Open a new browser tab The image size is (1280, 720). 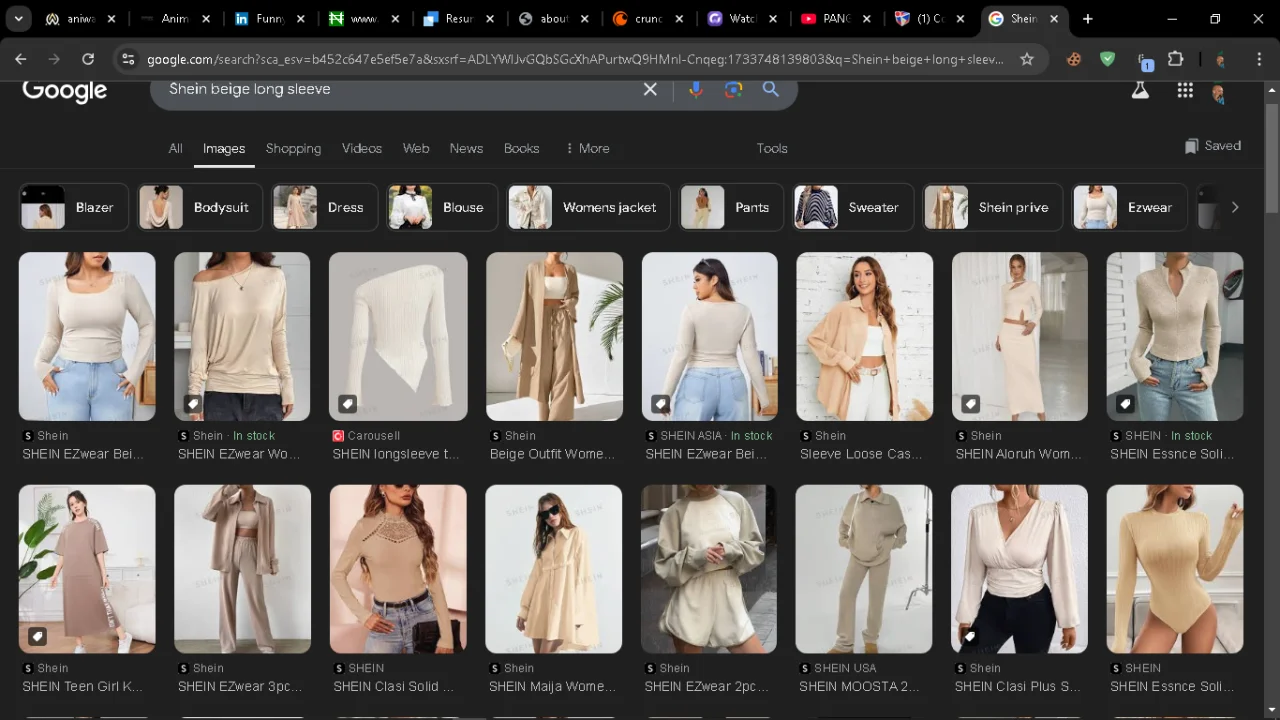[x=1088, y=18]
